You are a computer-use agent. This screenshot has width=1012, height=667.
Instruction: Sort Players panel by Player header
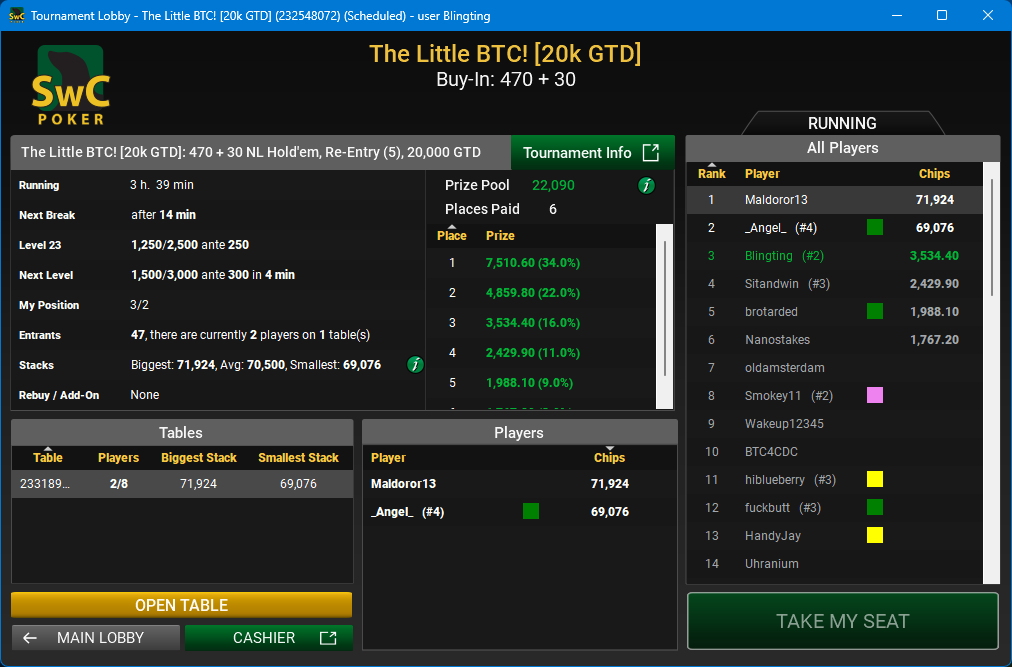pos(388,457)
